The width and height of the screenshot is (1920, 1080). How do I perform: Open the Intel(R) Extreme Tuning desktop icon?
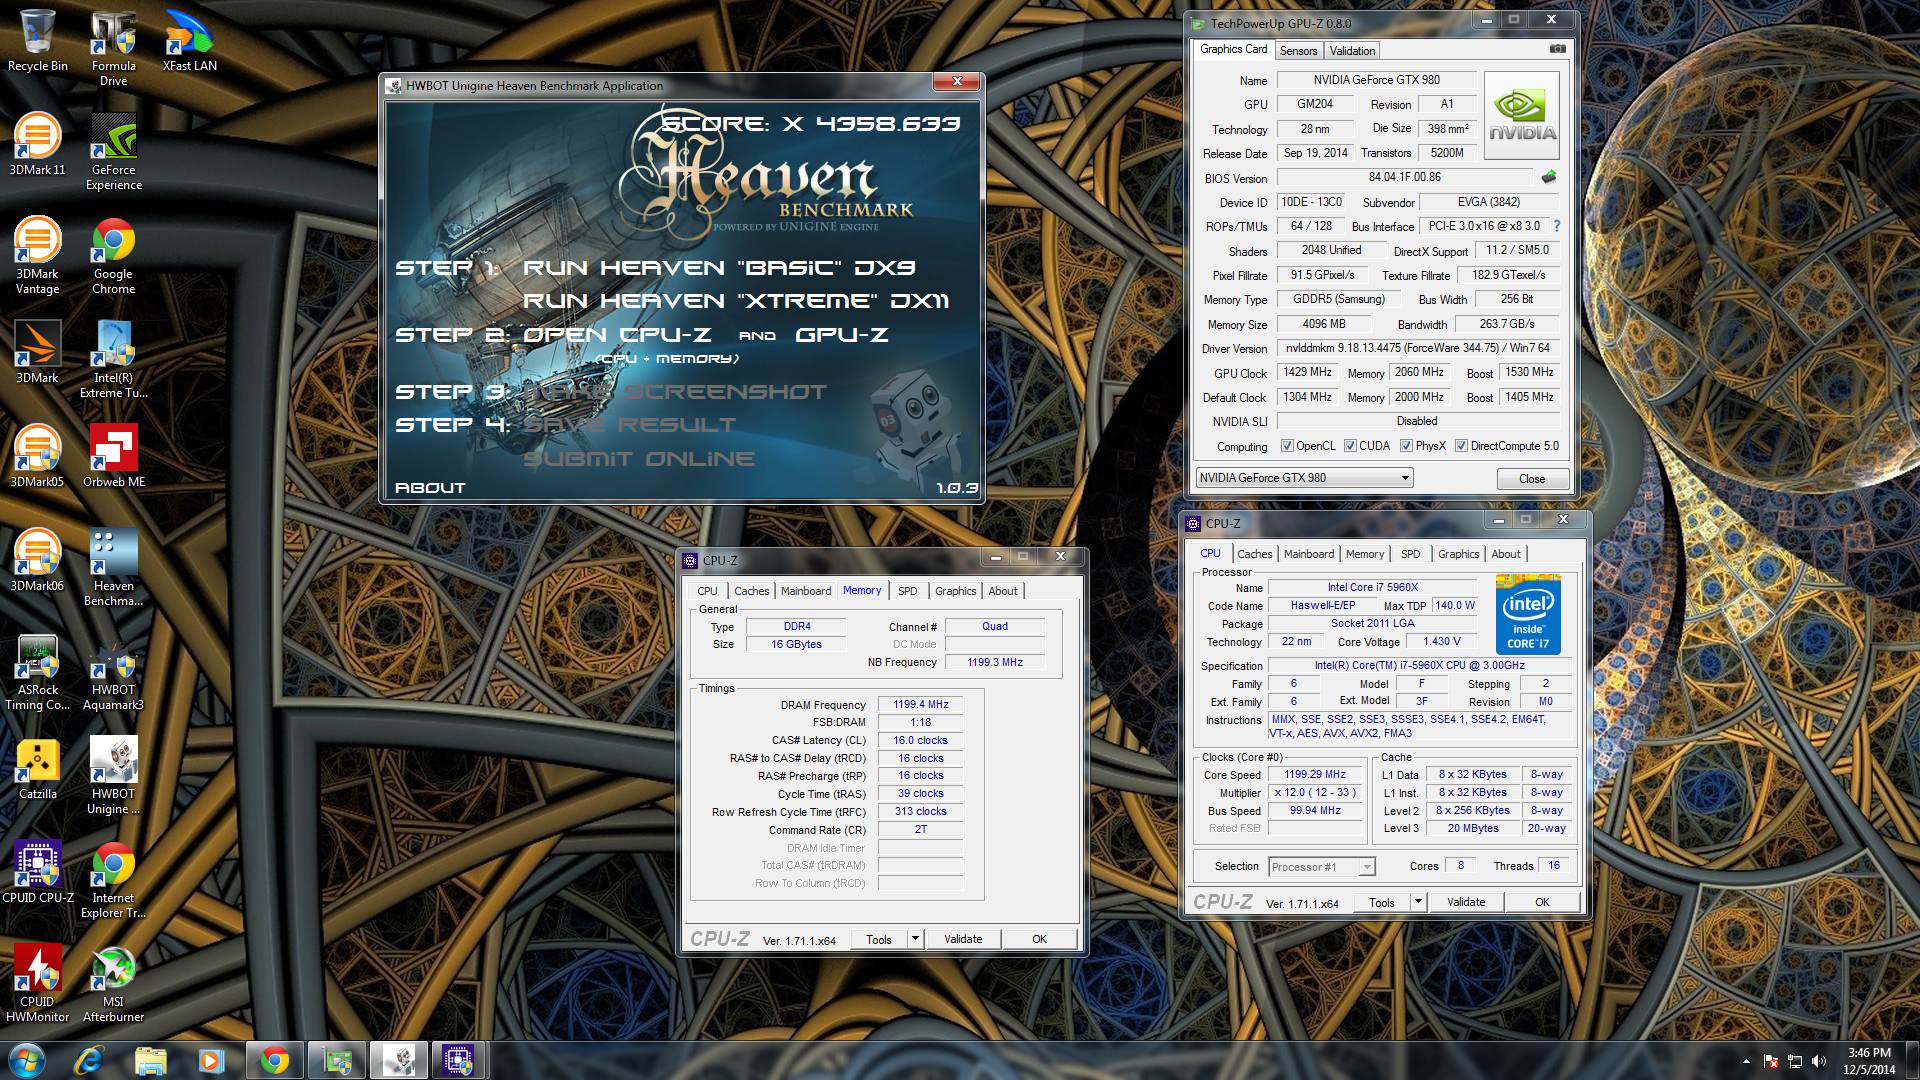113,360
